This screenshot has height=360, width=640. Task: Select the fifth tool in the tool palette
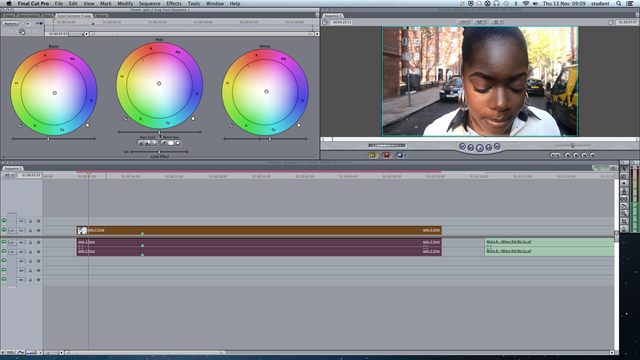click(624, 198)
